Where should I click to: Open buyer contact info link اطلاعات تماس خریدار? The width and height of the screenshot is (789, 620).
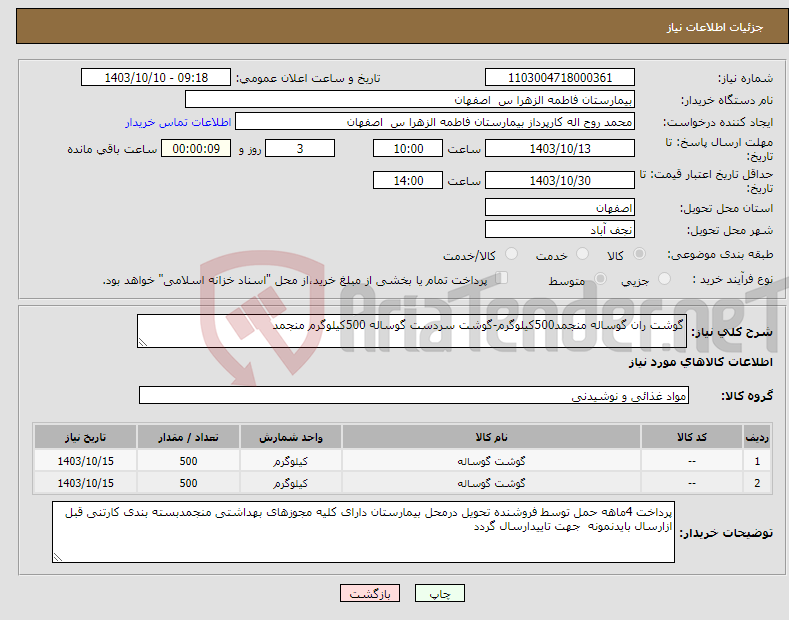coord(178,122)
